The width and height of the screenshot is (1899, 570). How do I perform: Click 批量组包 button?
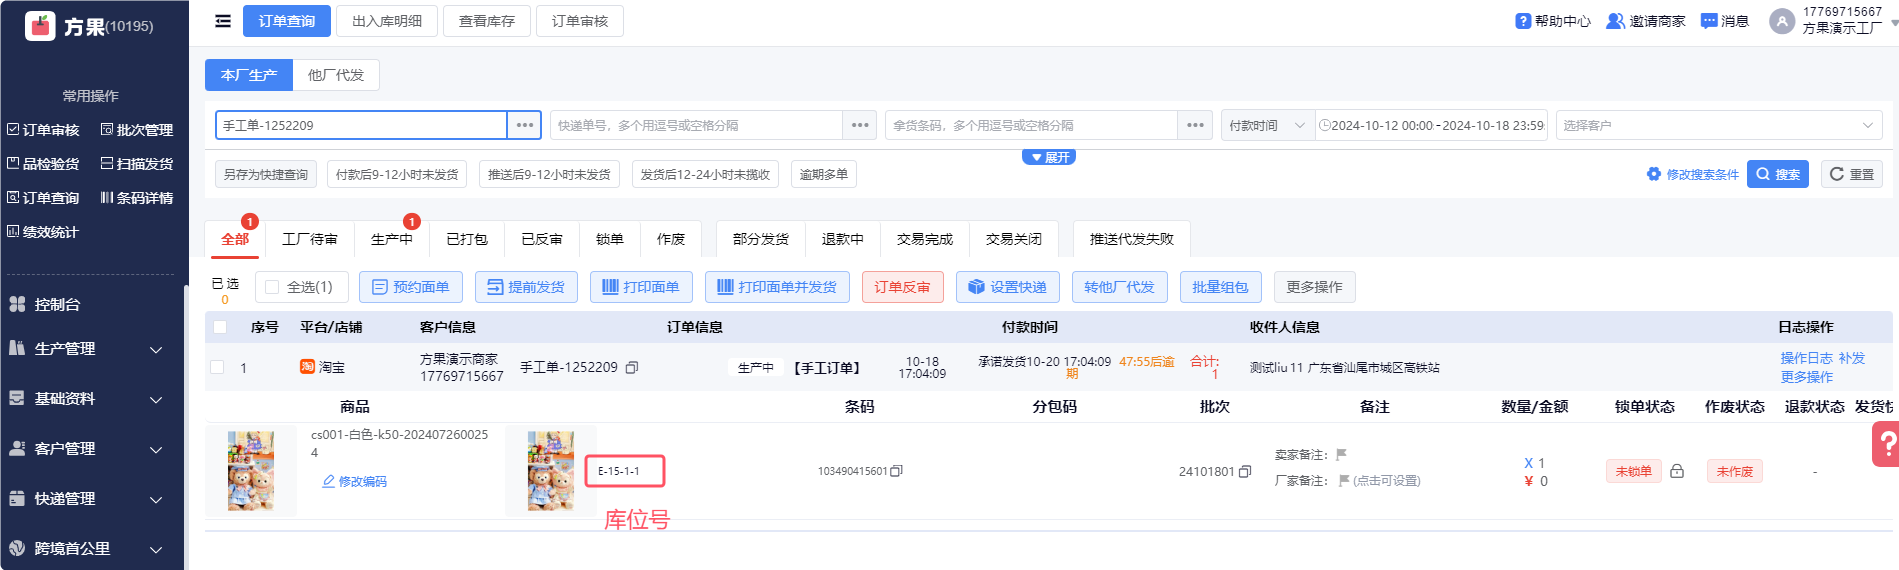[1220, 287]
